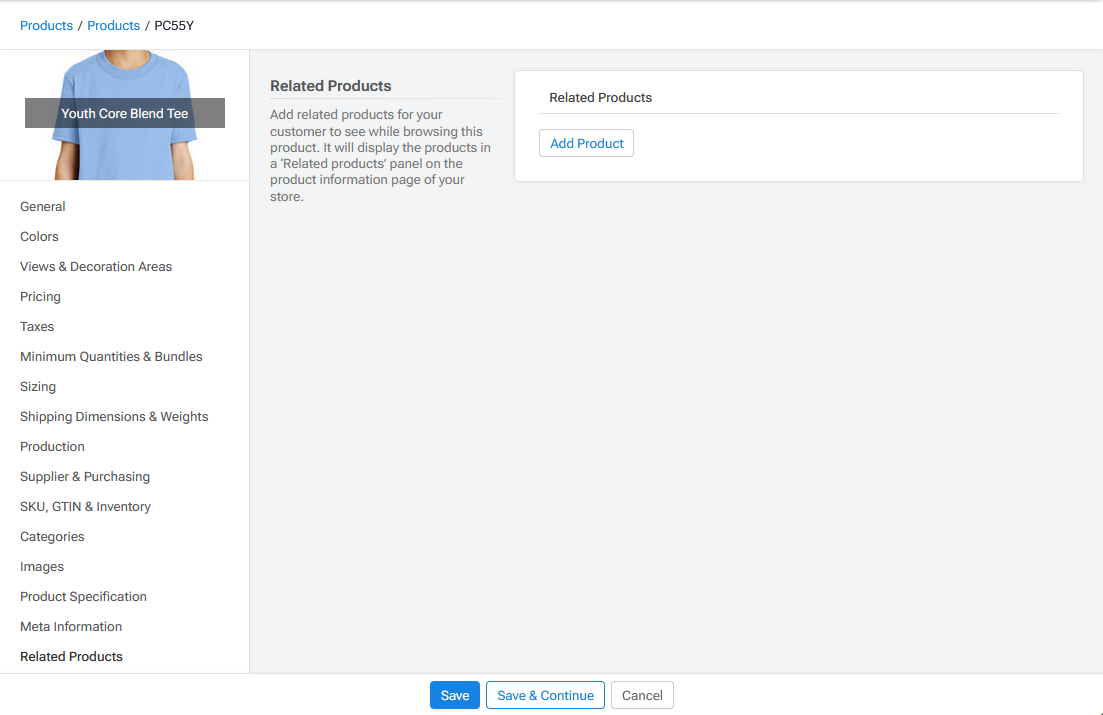Open Views & Decoration Areas settings

(x=95, y=266)
